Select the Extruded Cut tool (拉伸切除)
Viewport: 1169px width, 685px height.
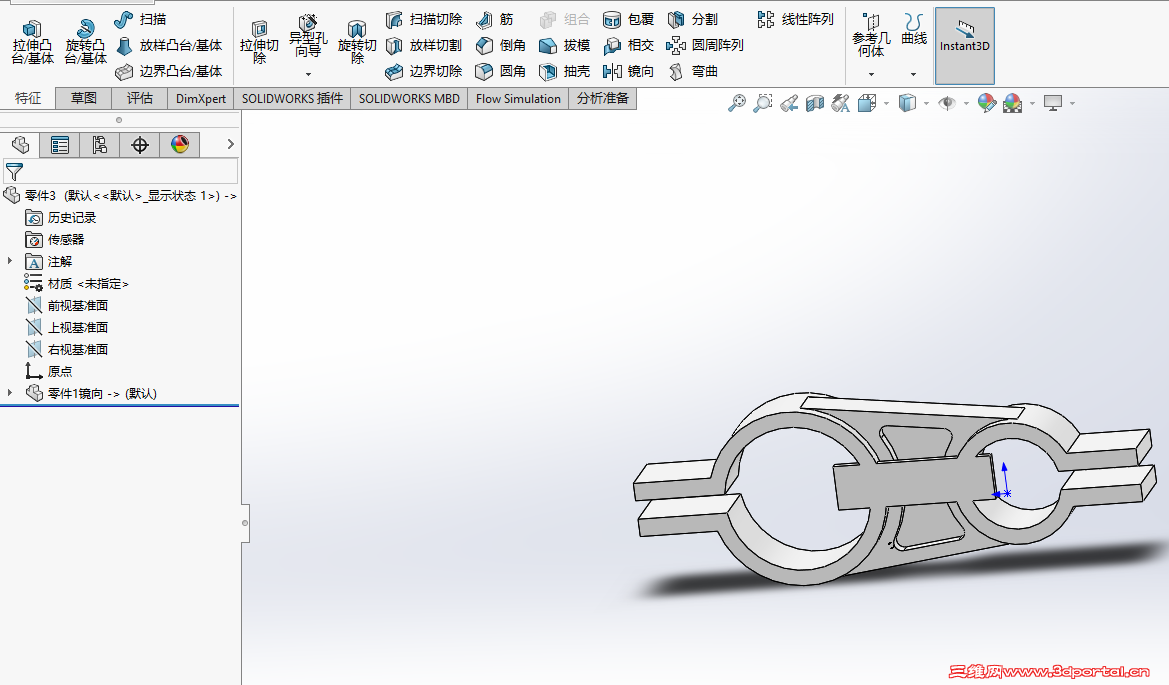click(259, 42)
